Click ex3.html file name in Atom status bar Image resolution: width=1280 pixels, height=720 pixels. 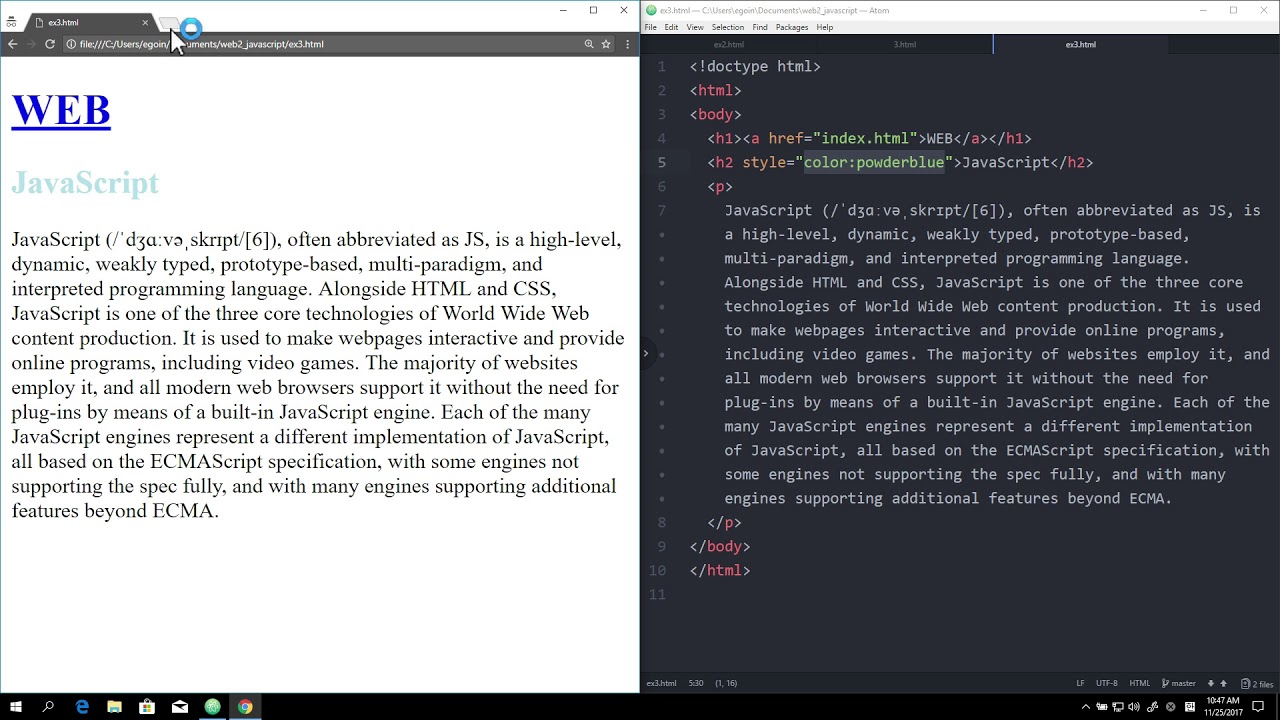point(661,683)
